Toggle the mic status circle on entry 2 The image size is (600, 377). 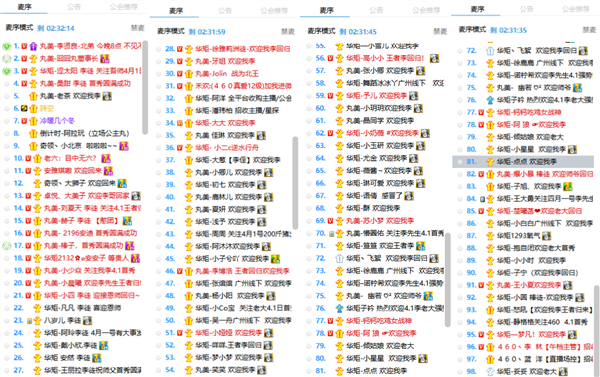coord(6,59)
